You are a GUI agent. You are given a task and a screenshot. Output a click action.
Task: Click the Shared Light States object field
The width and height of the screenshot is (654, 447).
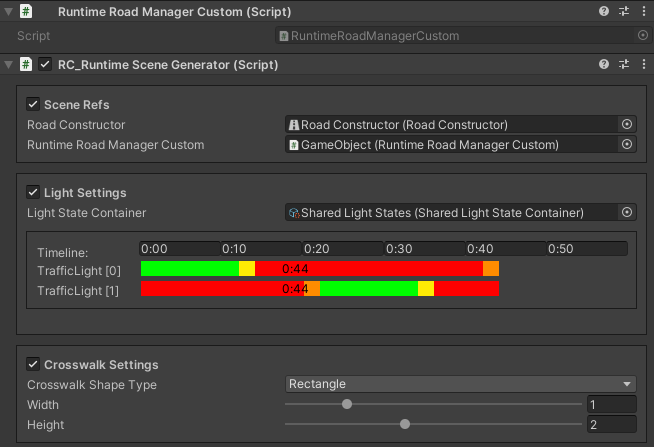(451, 213)
